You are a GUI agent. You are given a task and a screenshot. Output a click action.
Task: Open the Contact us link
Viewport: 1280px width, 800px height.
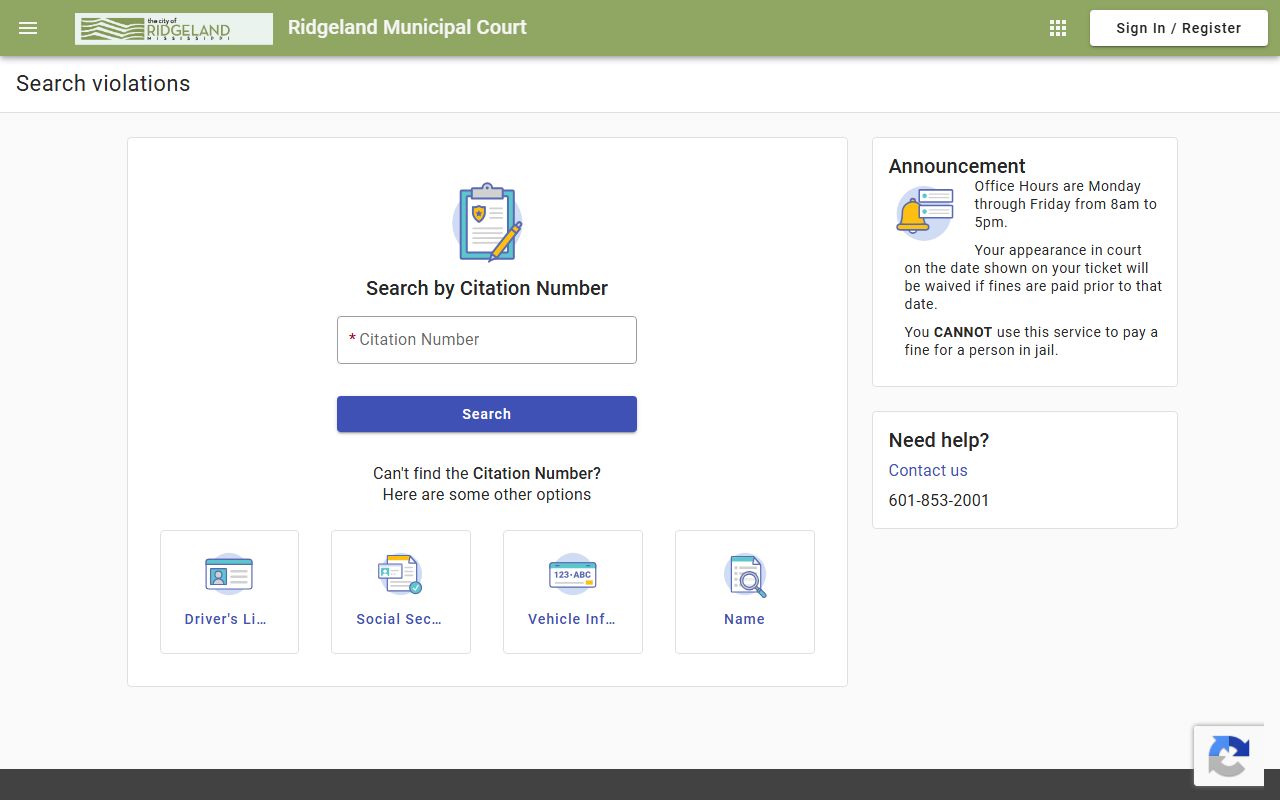pos(928,470)
